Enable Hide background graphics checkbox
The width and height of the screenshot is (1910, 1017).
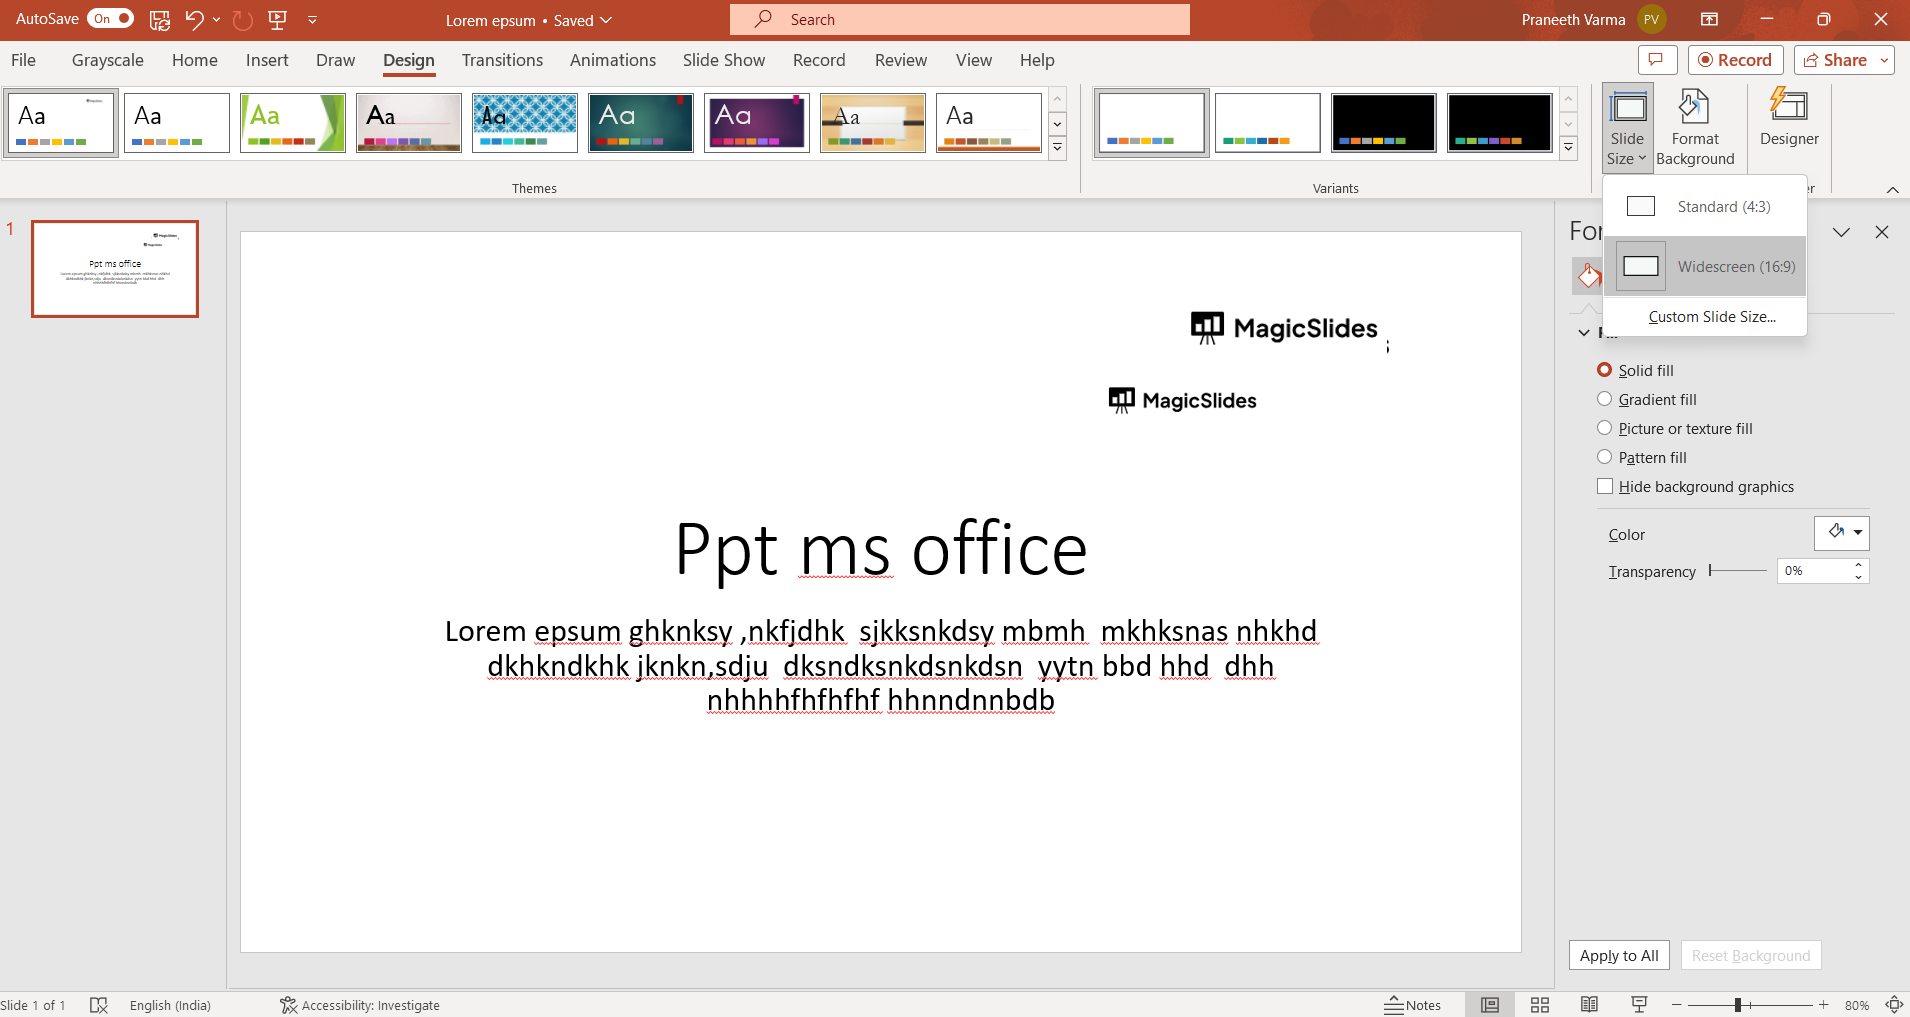[x=1605, y=486]
